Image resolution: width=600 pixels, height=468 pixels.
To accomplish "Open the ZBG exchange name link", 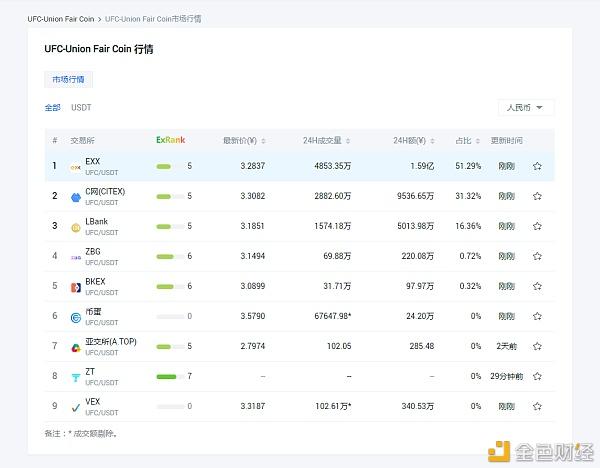I will (93, 251).
